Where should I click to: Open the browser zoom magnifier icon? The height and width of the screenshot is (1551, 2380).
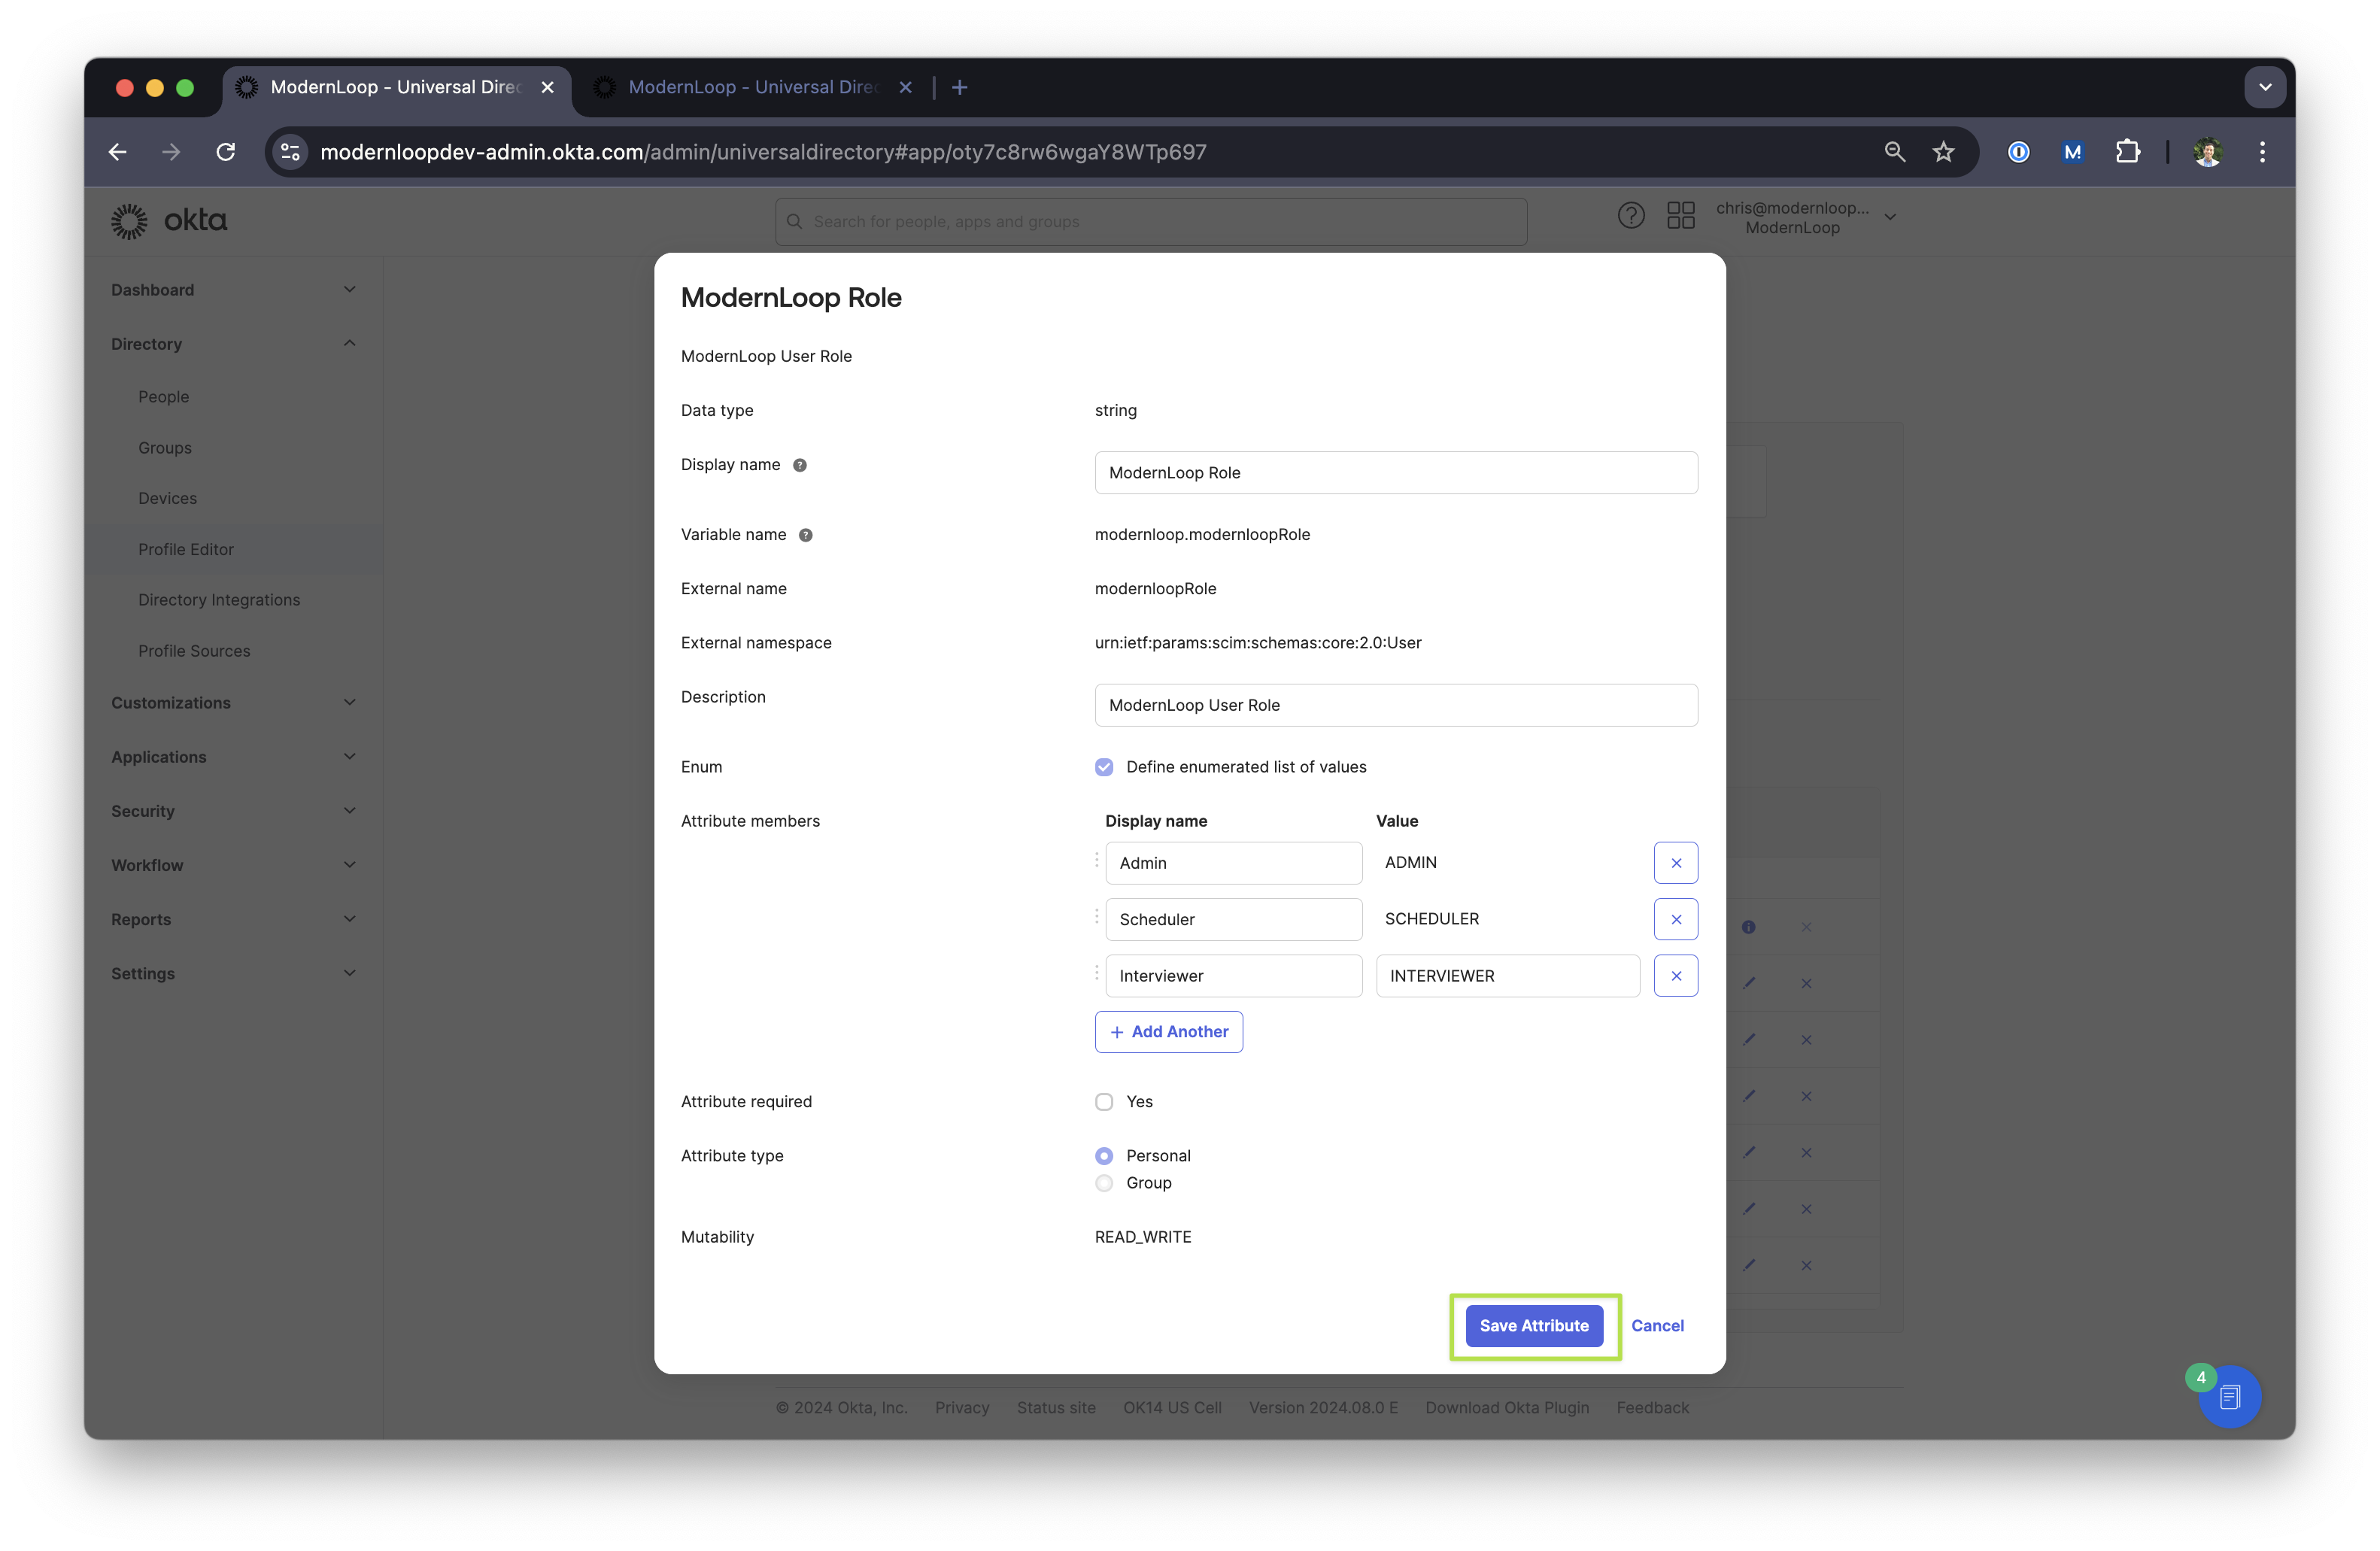[x=1894, y=152]
